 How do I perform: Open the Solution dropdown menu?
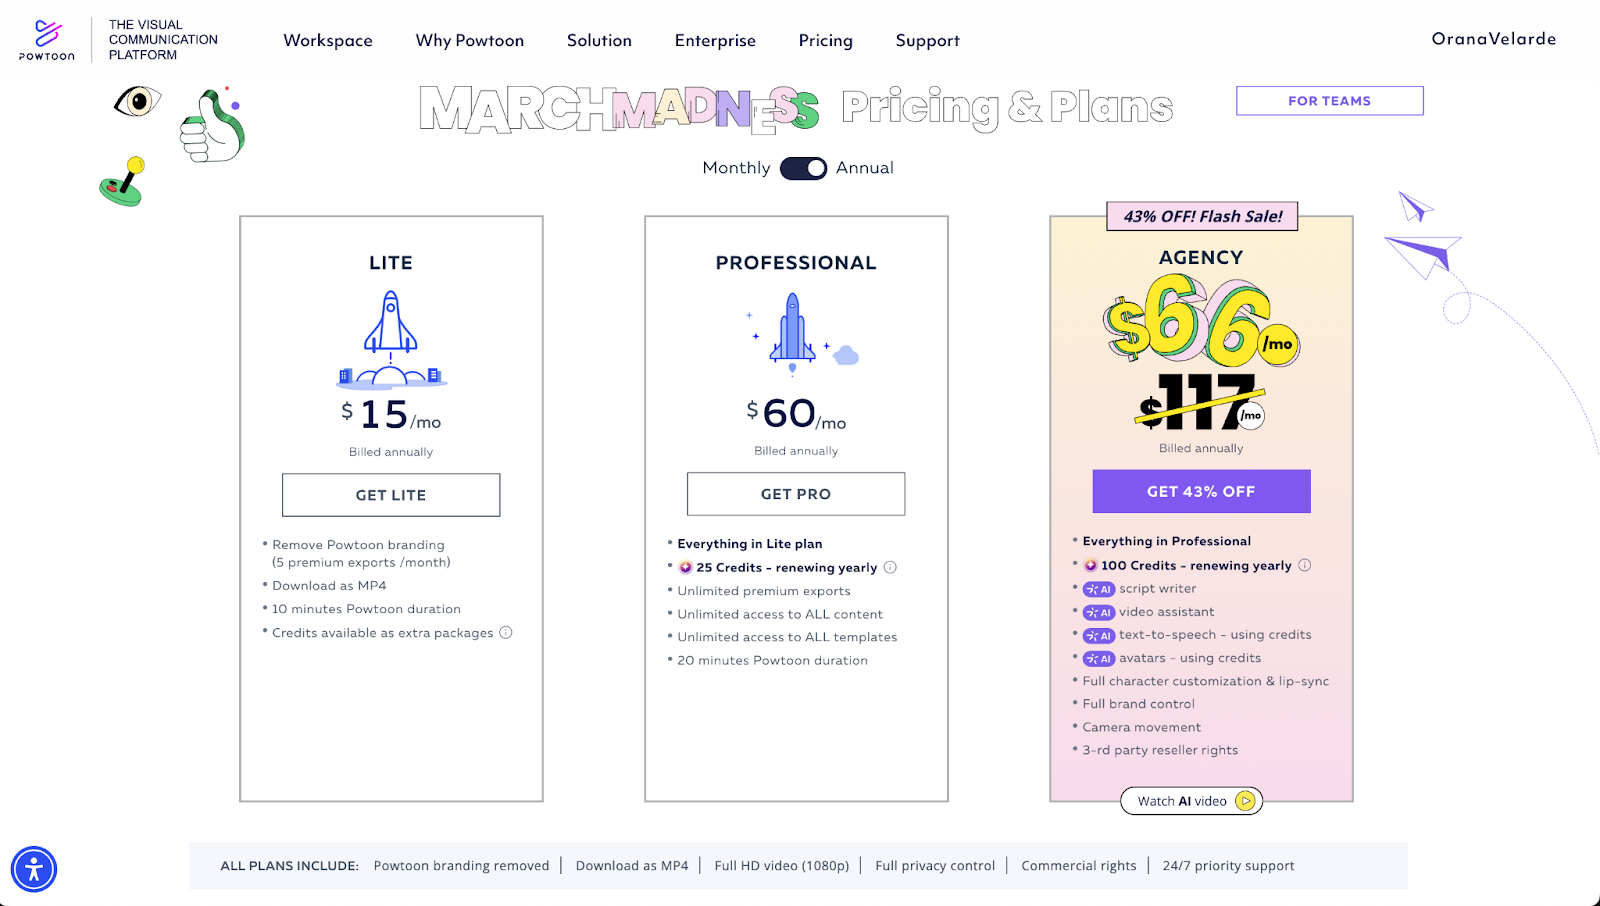599,40
